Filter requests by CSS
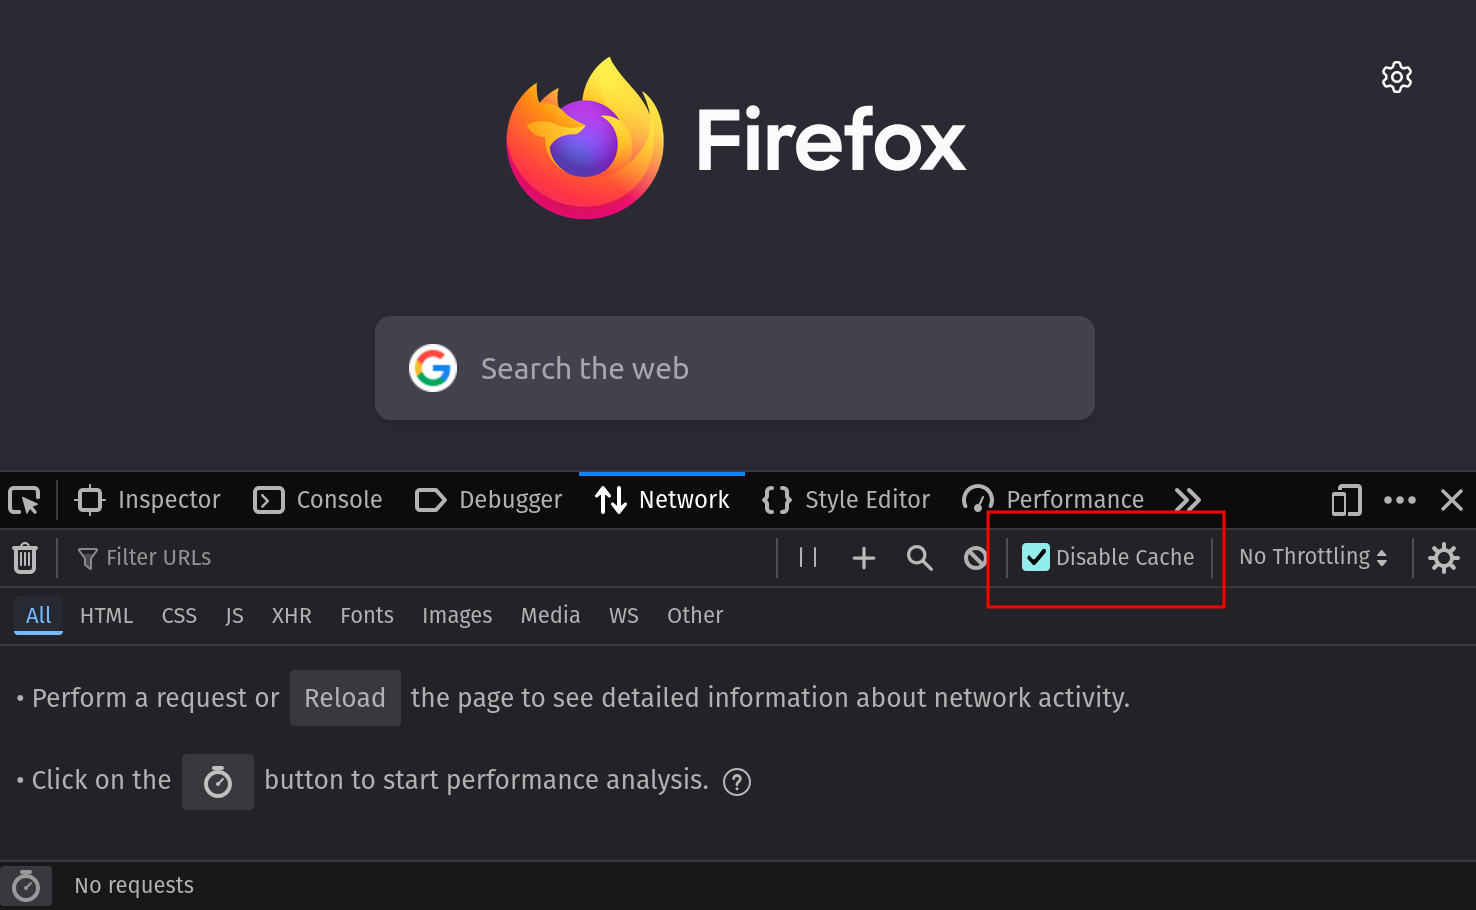 [x=180, y=616]
